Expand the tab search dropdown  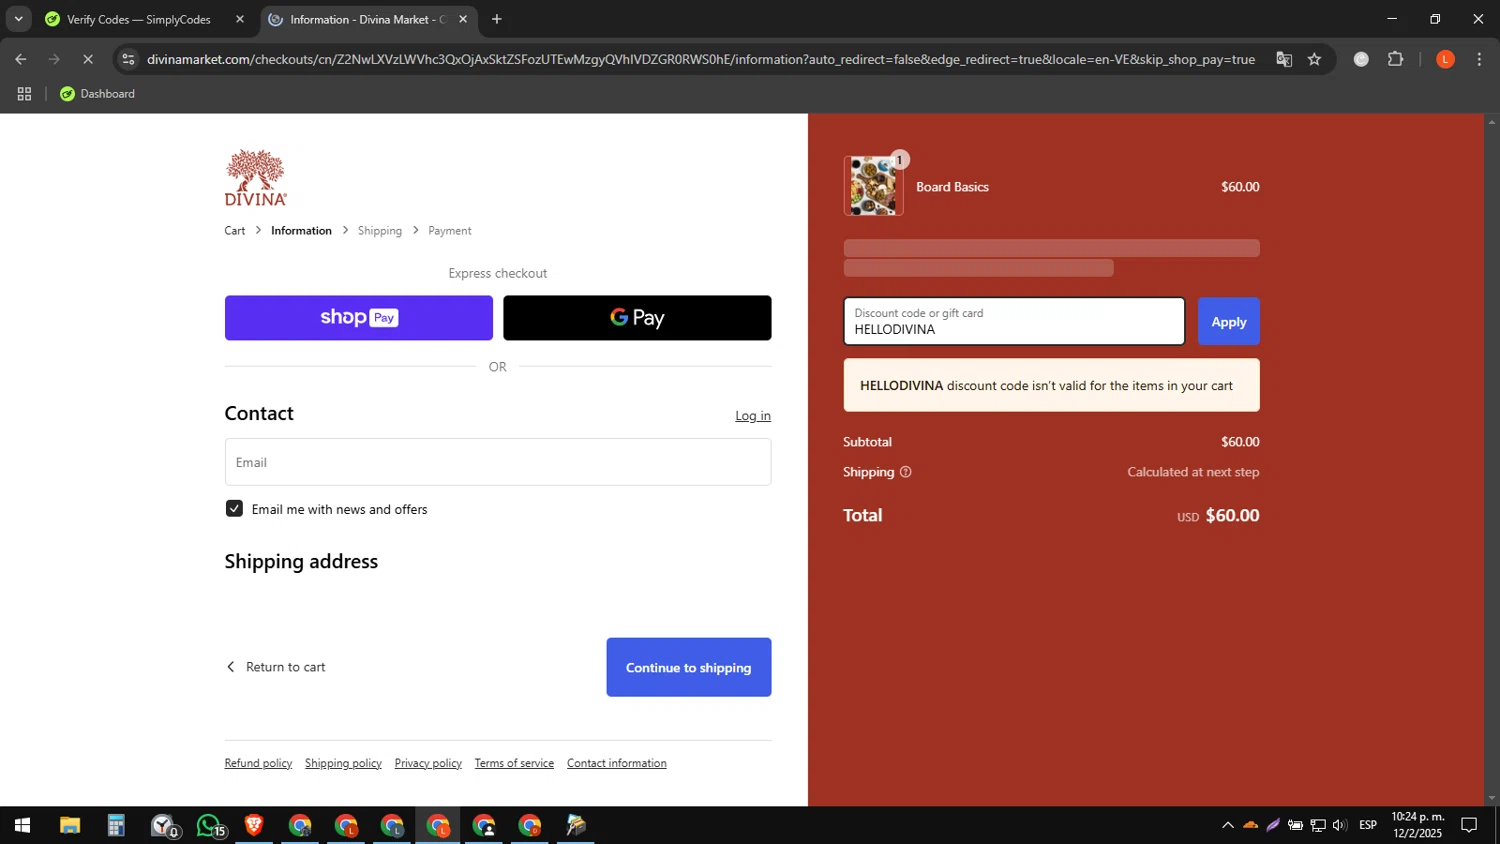pos(18,19)
